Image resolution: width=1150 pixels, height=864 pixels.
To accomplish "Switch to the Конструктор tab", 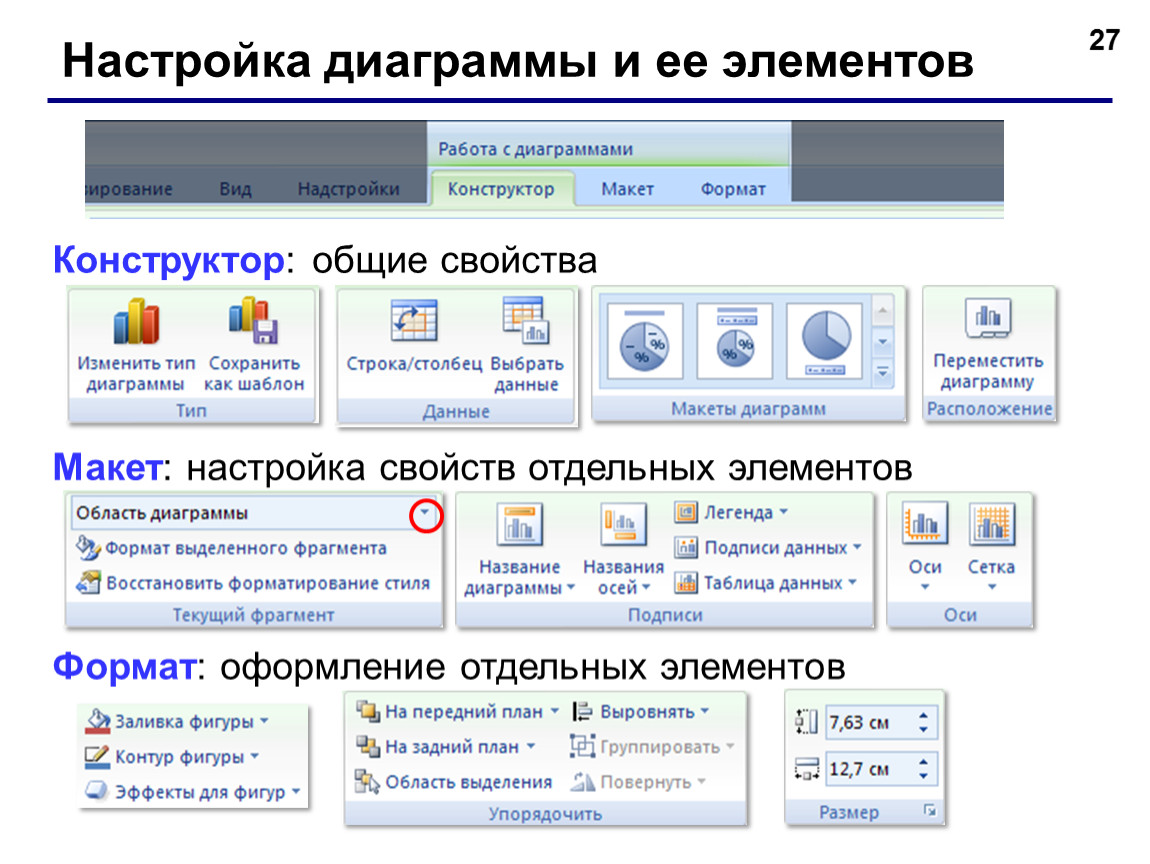I will pos(501,189).
